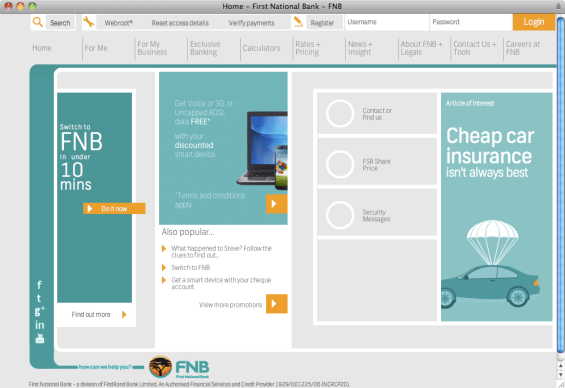The height and width of the screenshot is (388, 565).
Task: Click Security Messages label
Action: (376, 215)
